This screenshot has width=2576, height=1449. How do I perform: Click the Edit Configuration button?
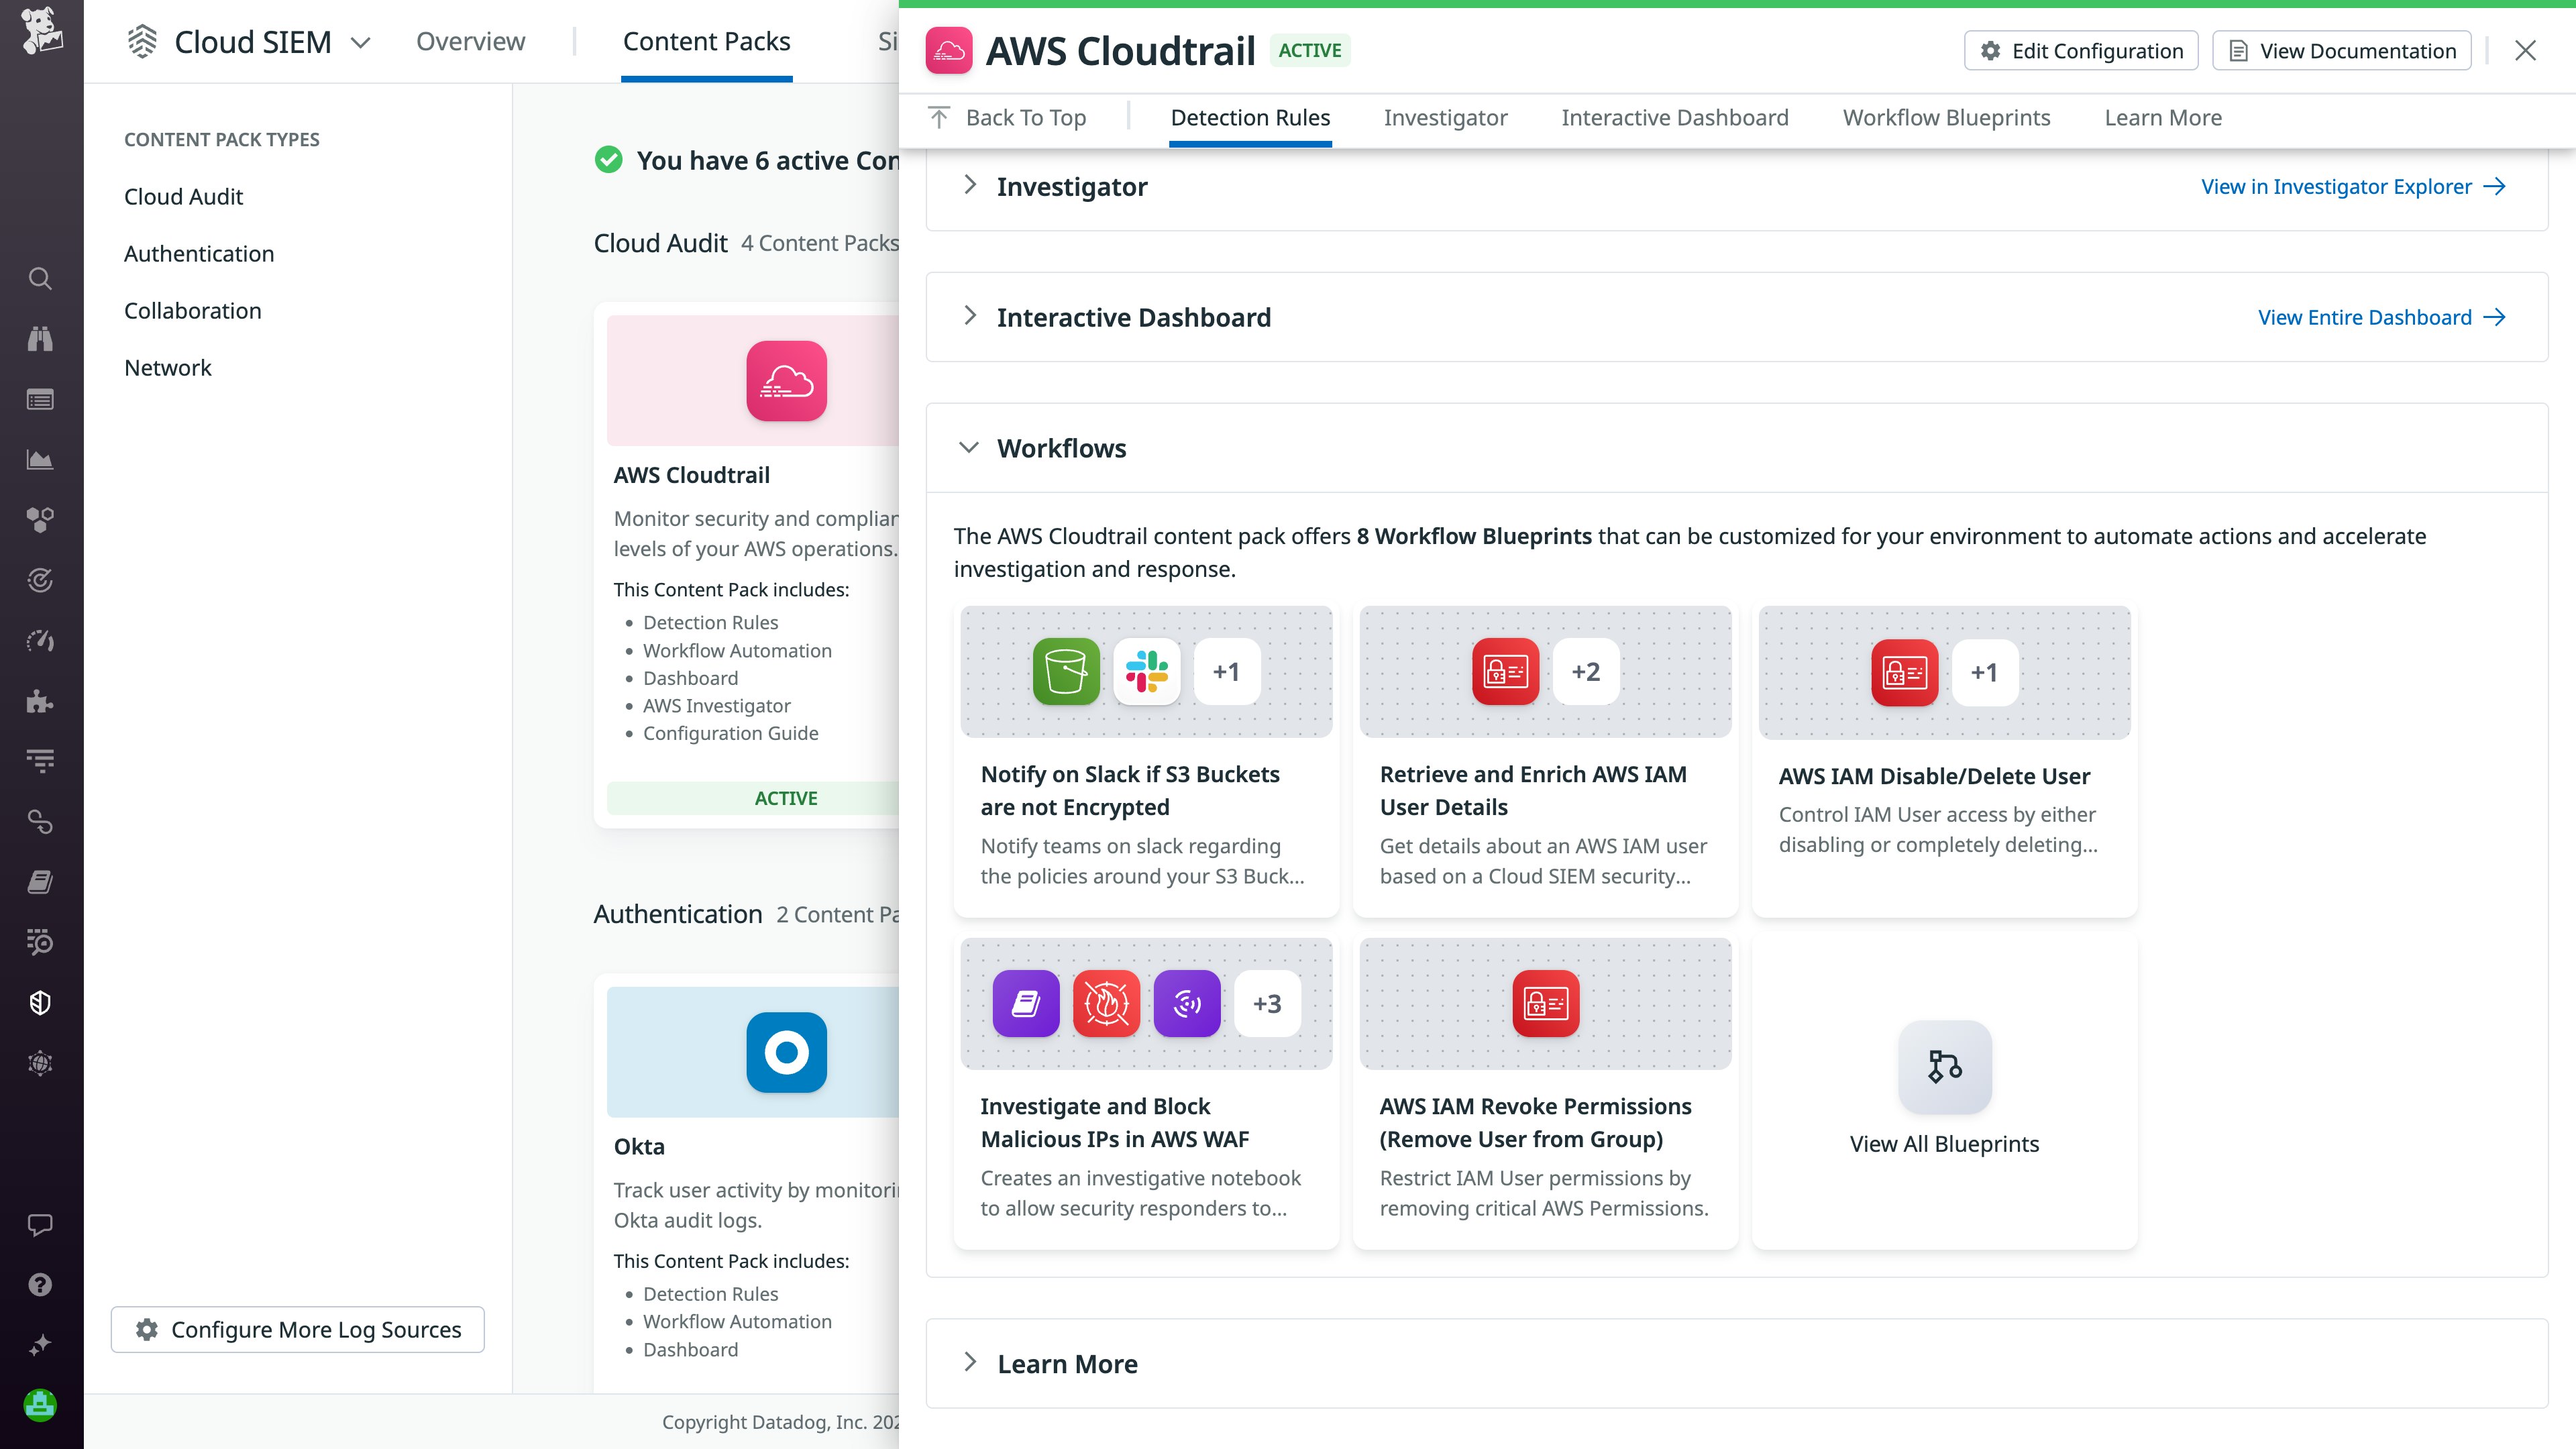point(2081,50)
